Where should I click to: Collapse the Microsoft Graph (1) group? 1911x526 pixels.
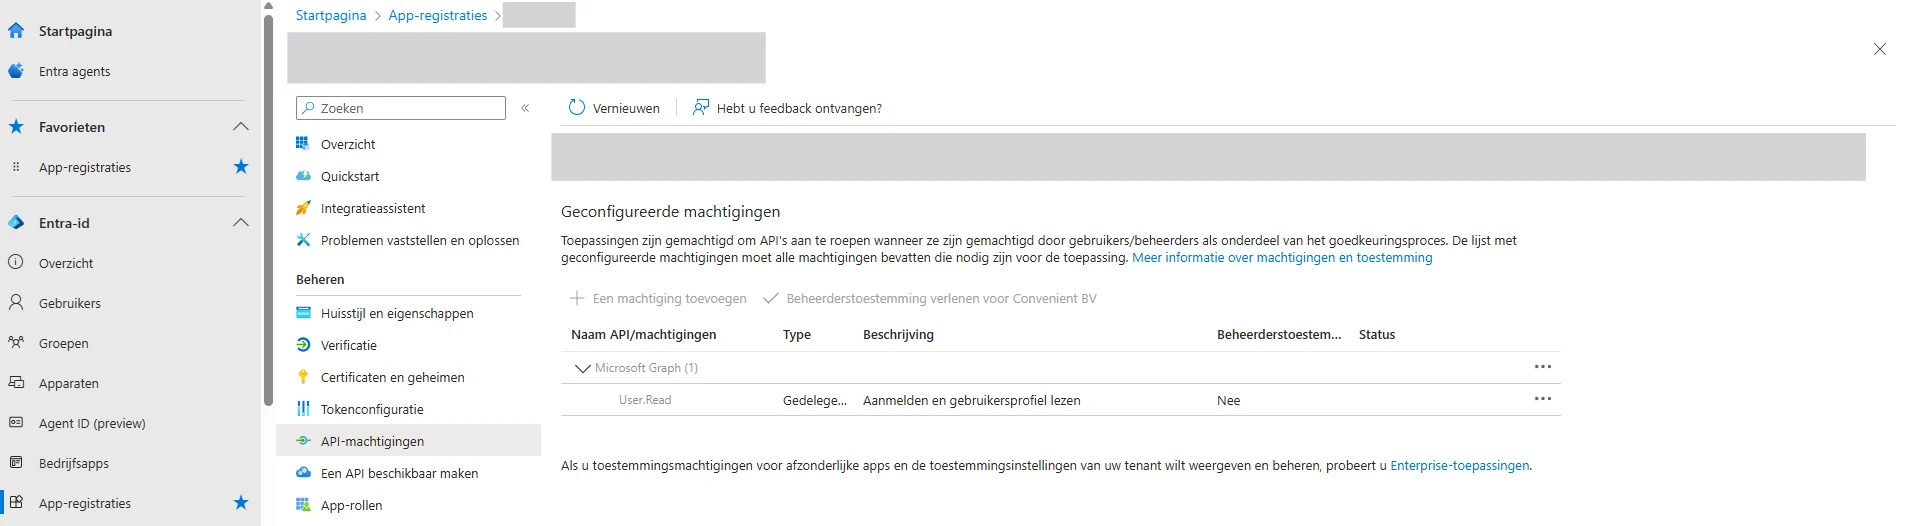point(582,368)
